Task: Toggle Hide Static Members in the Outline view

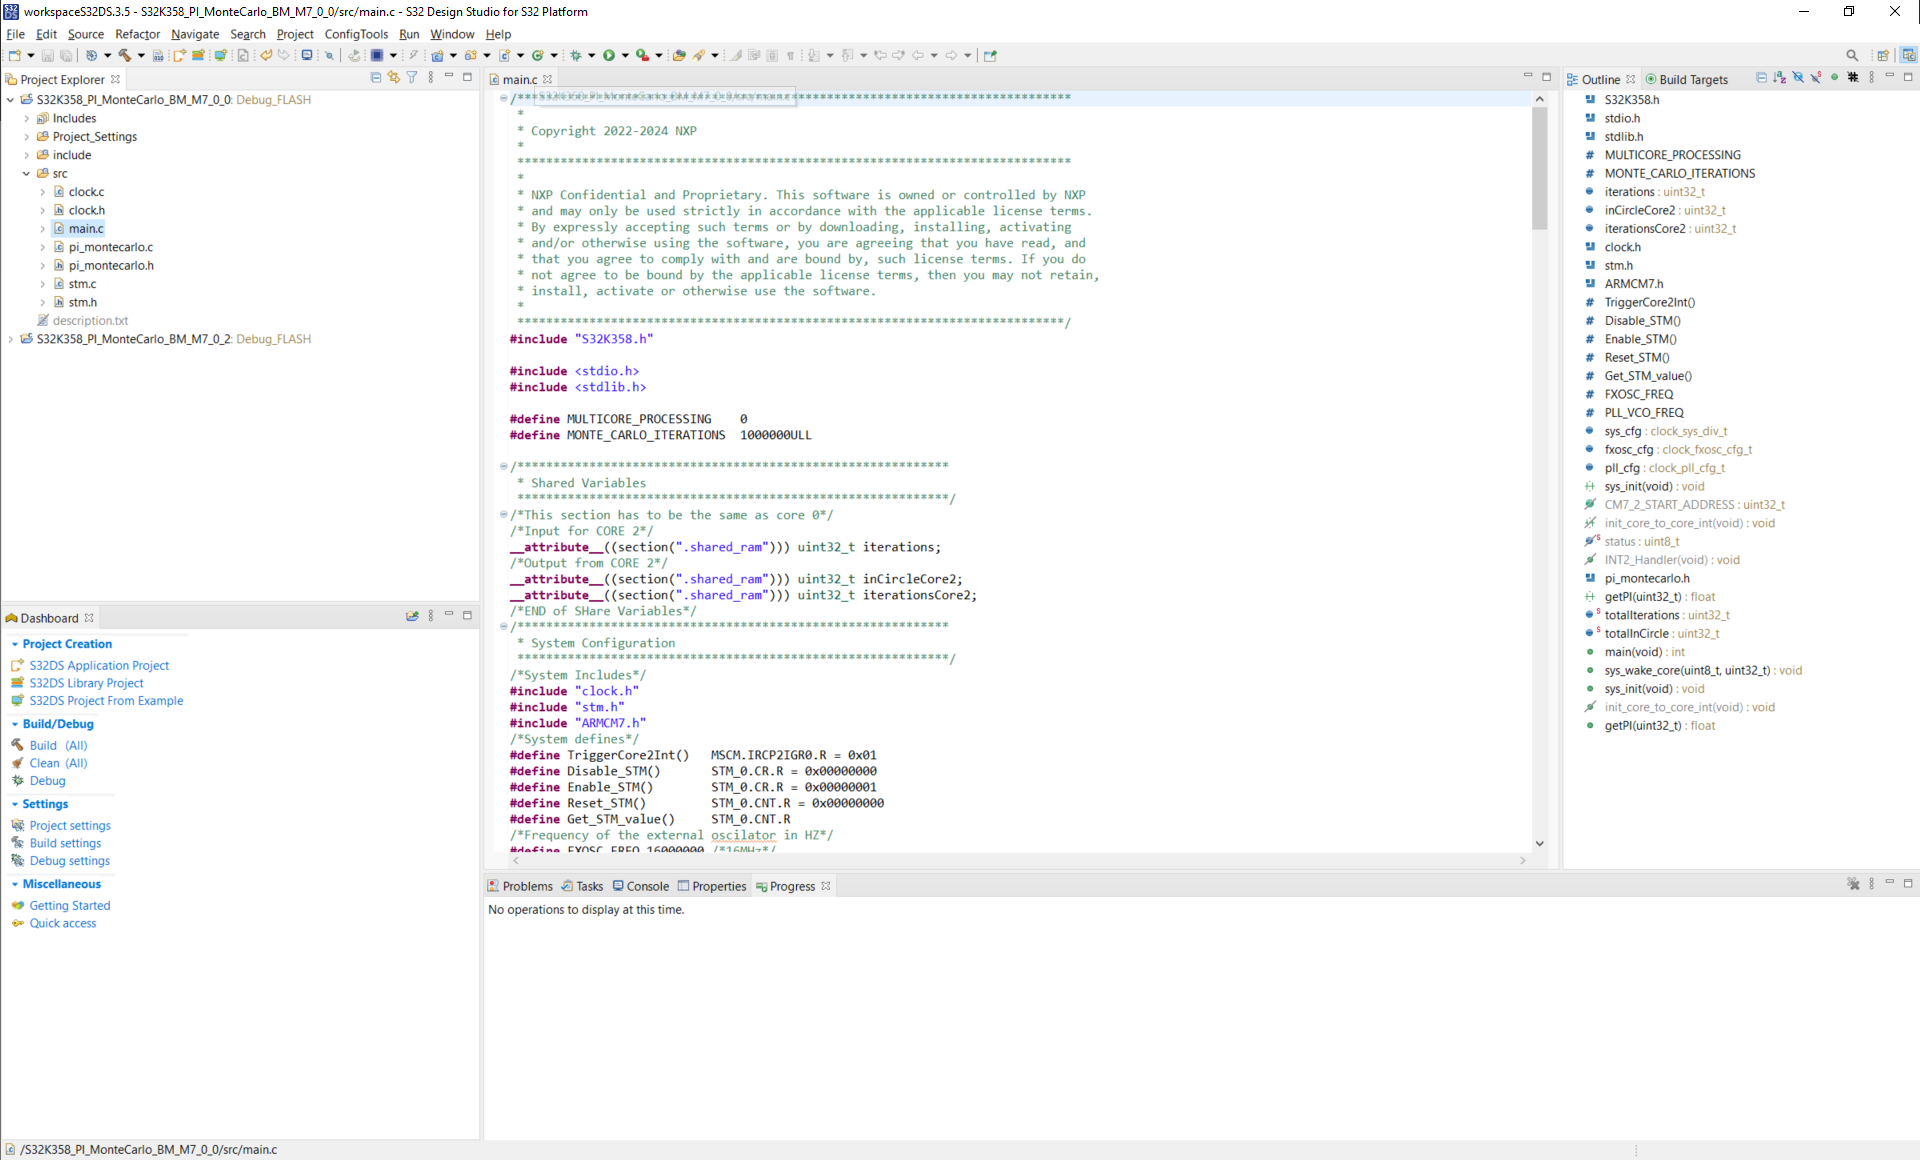Action: coord(1815,77)
